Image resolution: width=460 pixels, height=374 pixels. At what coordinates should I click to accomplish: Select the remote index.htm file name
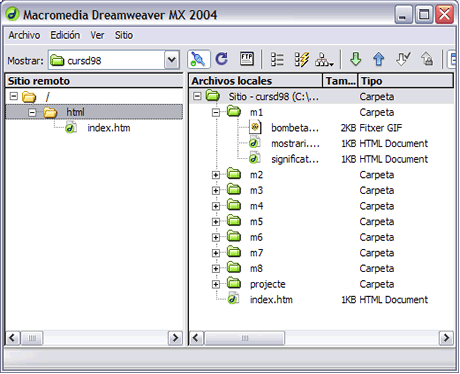click(x=109, y=128)
